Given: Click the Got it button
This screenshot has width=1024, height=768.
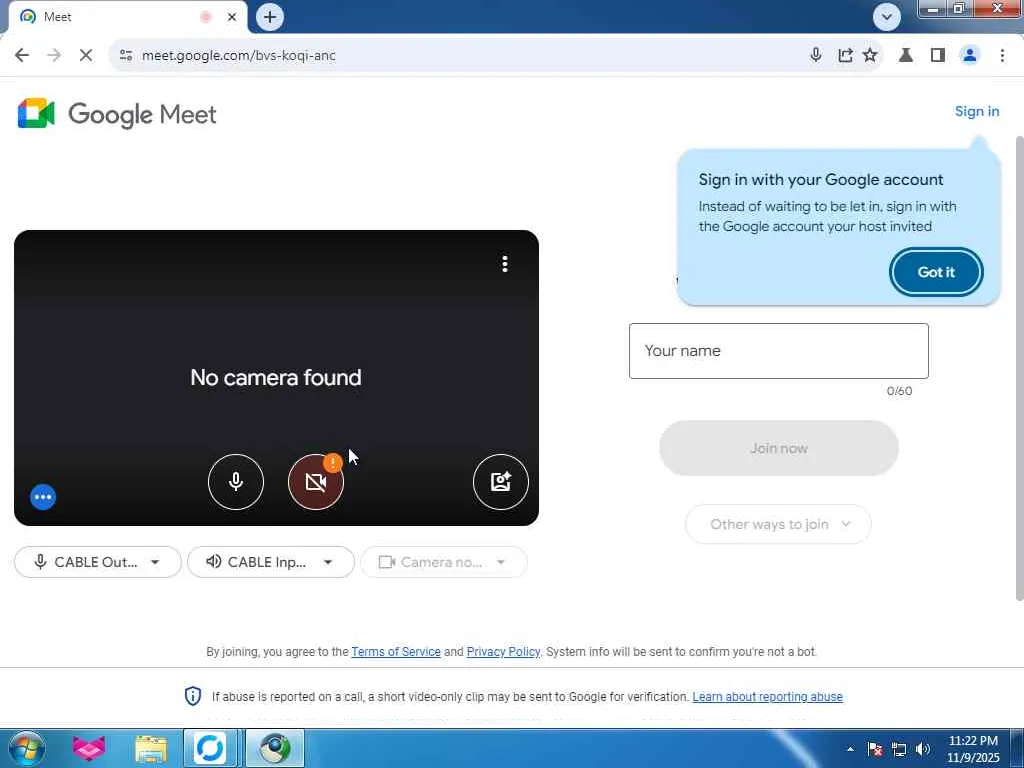Looking at the screenshot, I should 936,272.
